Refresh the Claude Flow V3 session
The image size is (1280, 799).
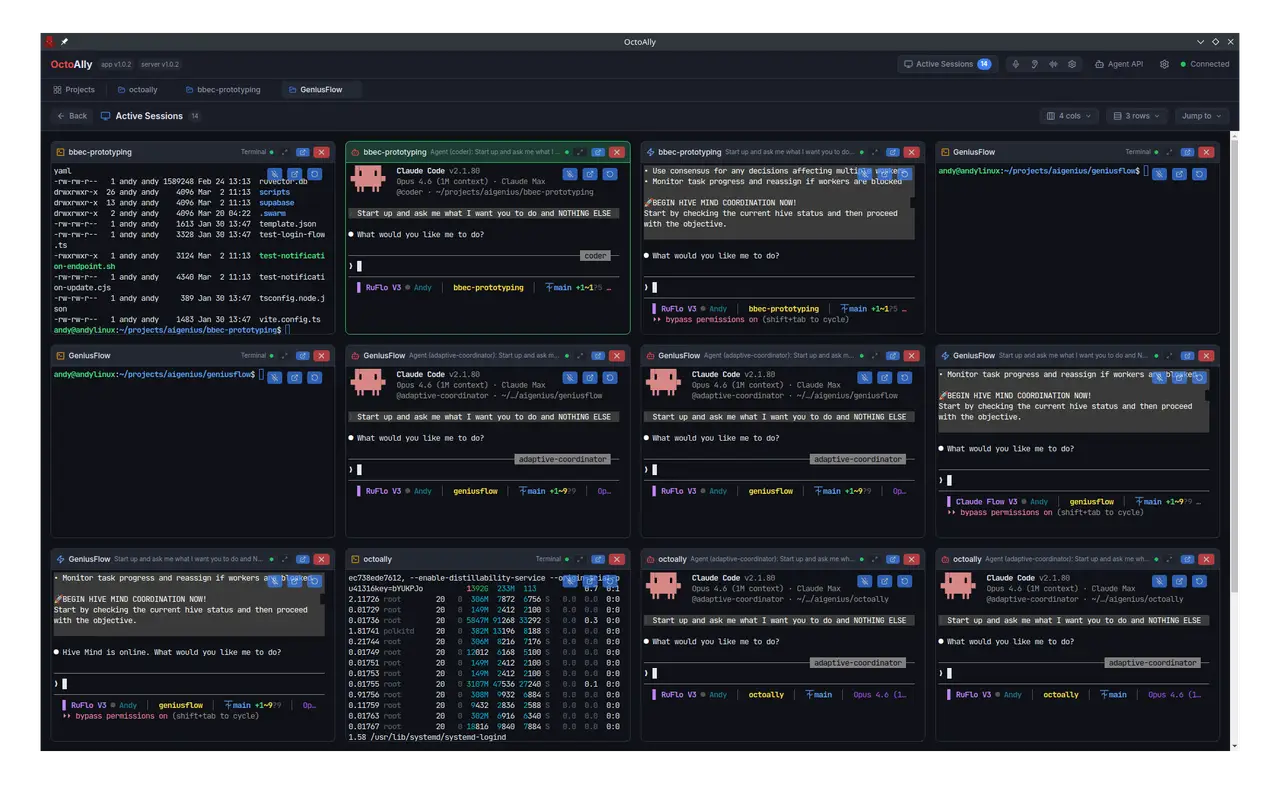(1199, 377)
